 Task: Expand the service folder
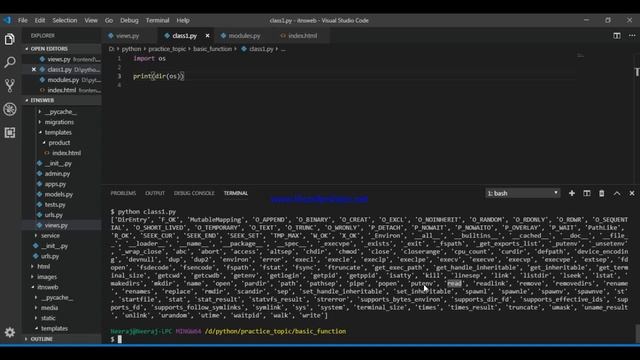pos(50,236)
